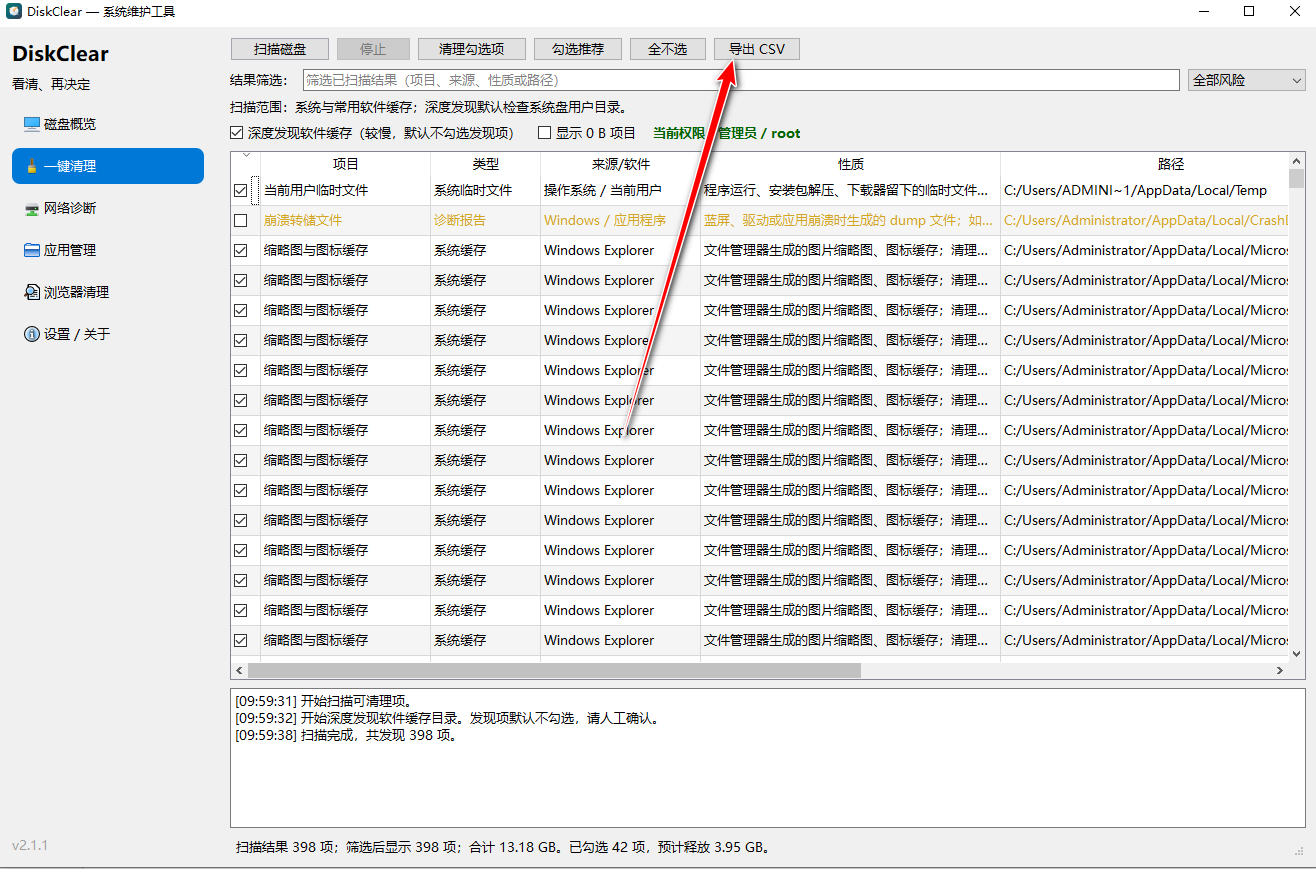Click the 停止 button
The image size is (1316, 869).
pyautogui.click(x=373, y=49)
